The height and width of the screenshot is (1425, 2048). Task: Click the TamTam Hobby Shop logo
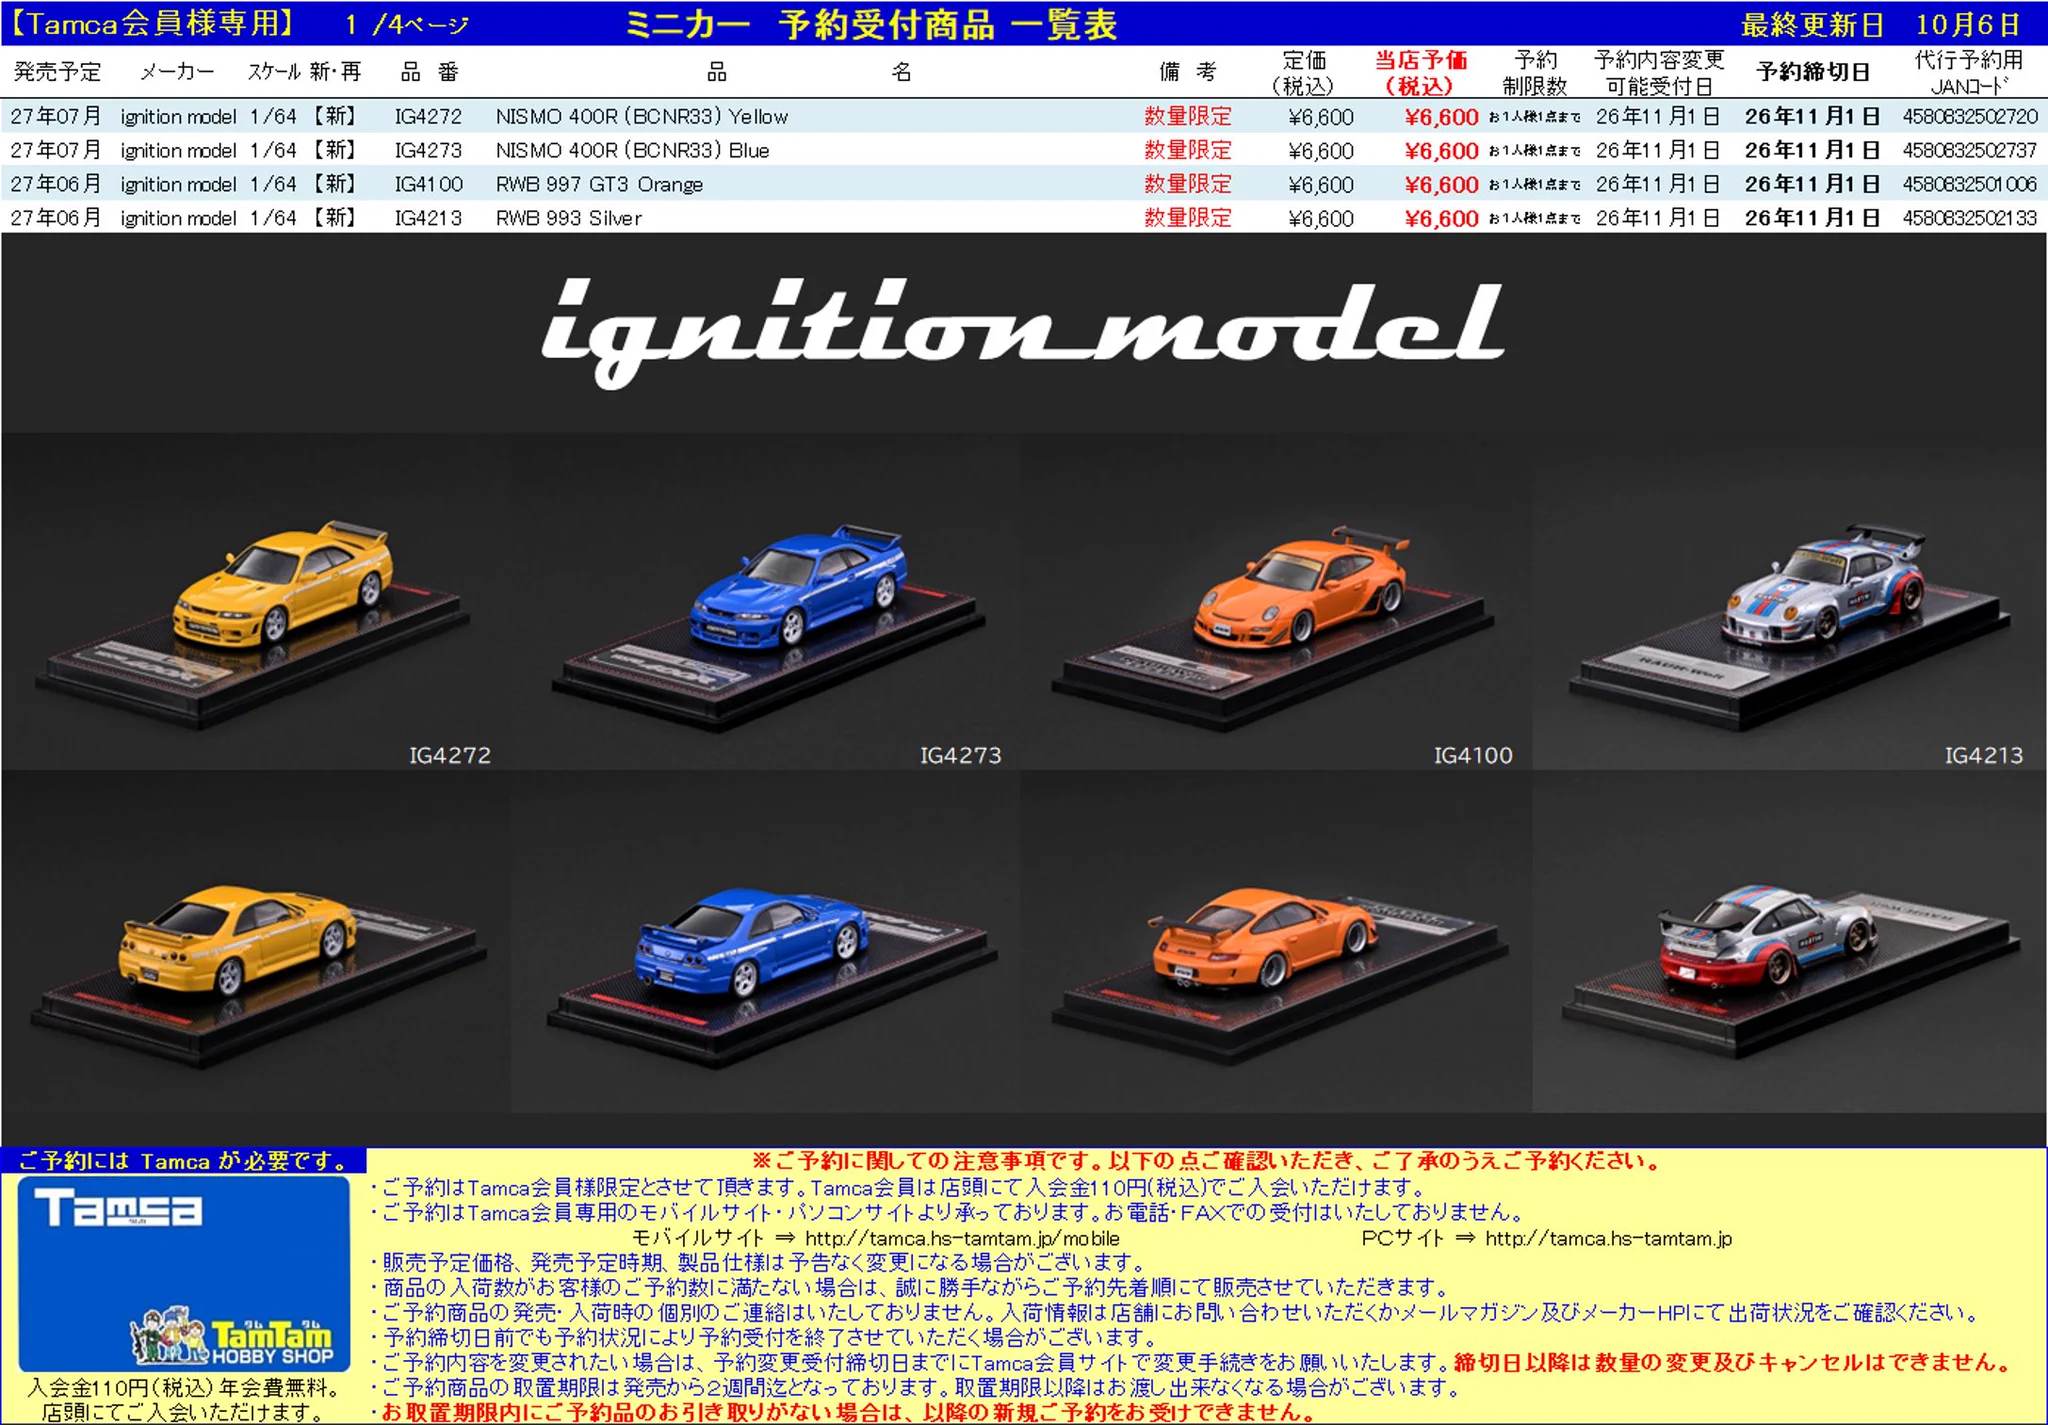point(234,1336)
